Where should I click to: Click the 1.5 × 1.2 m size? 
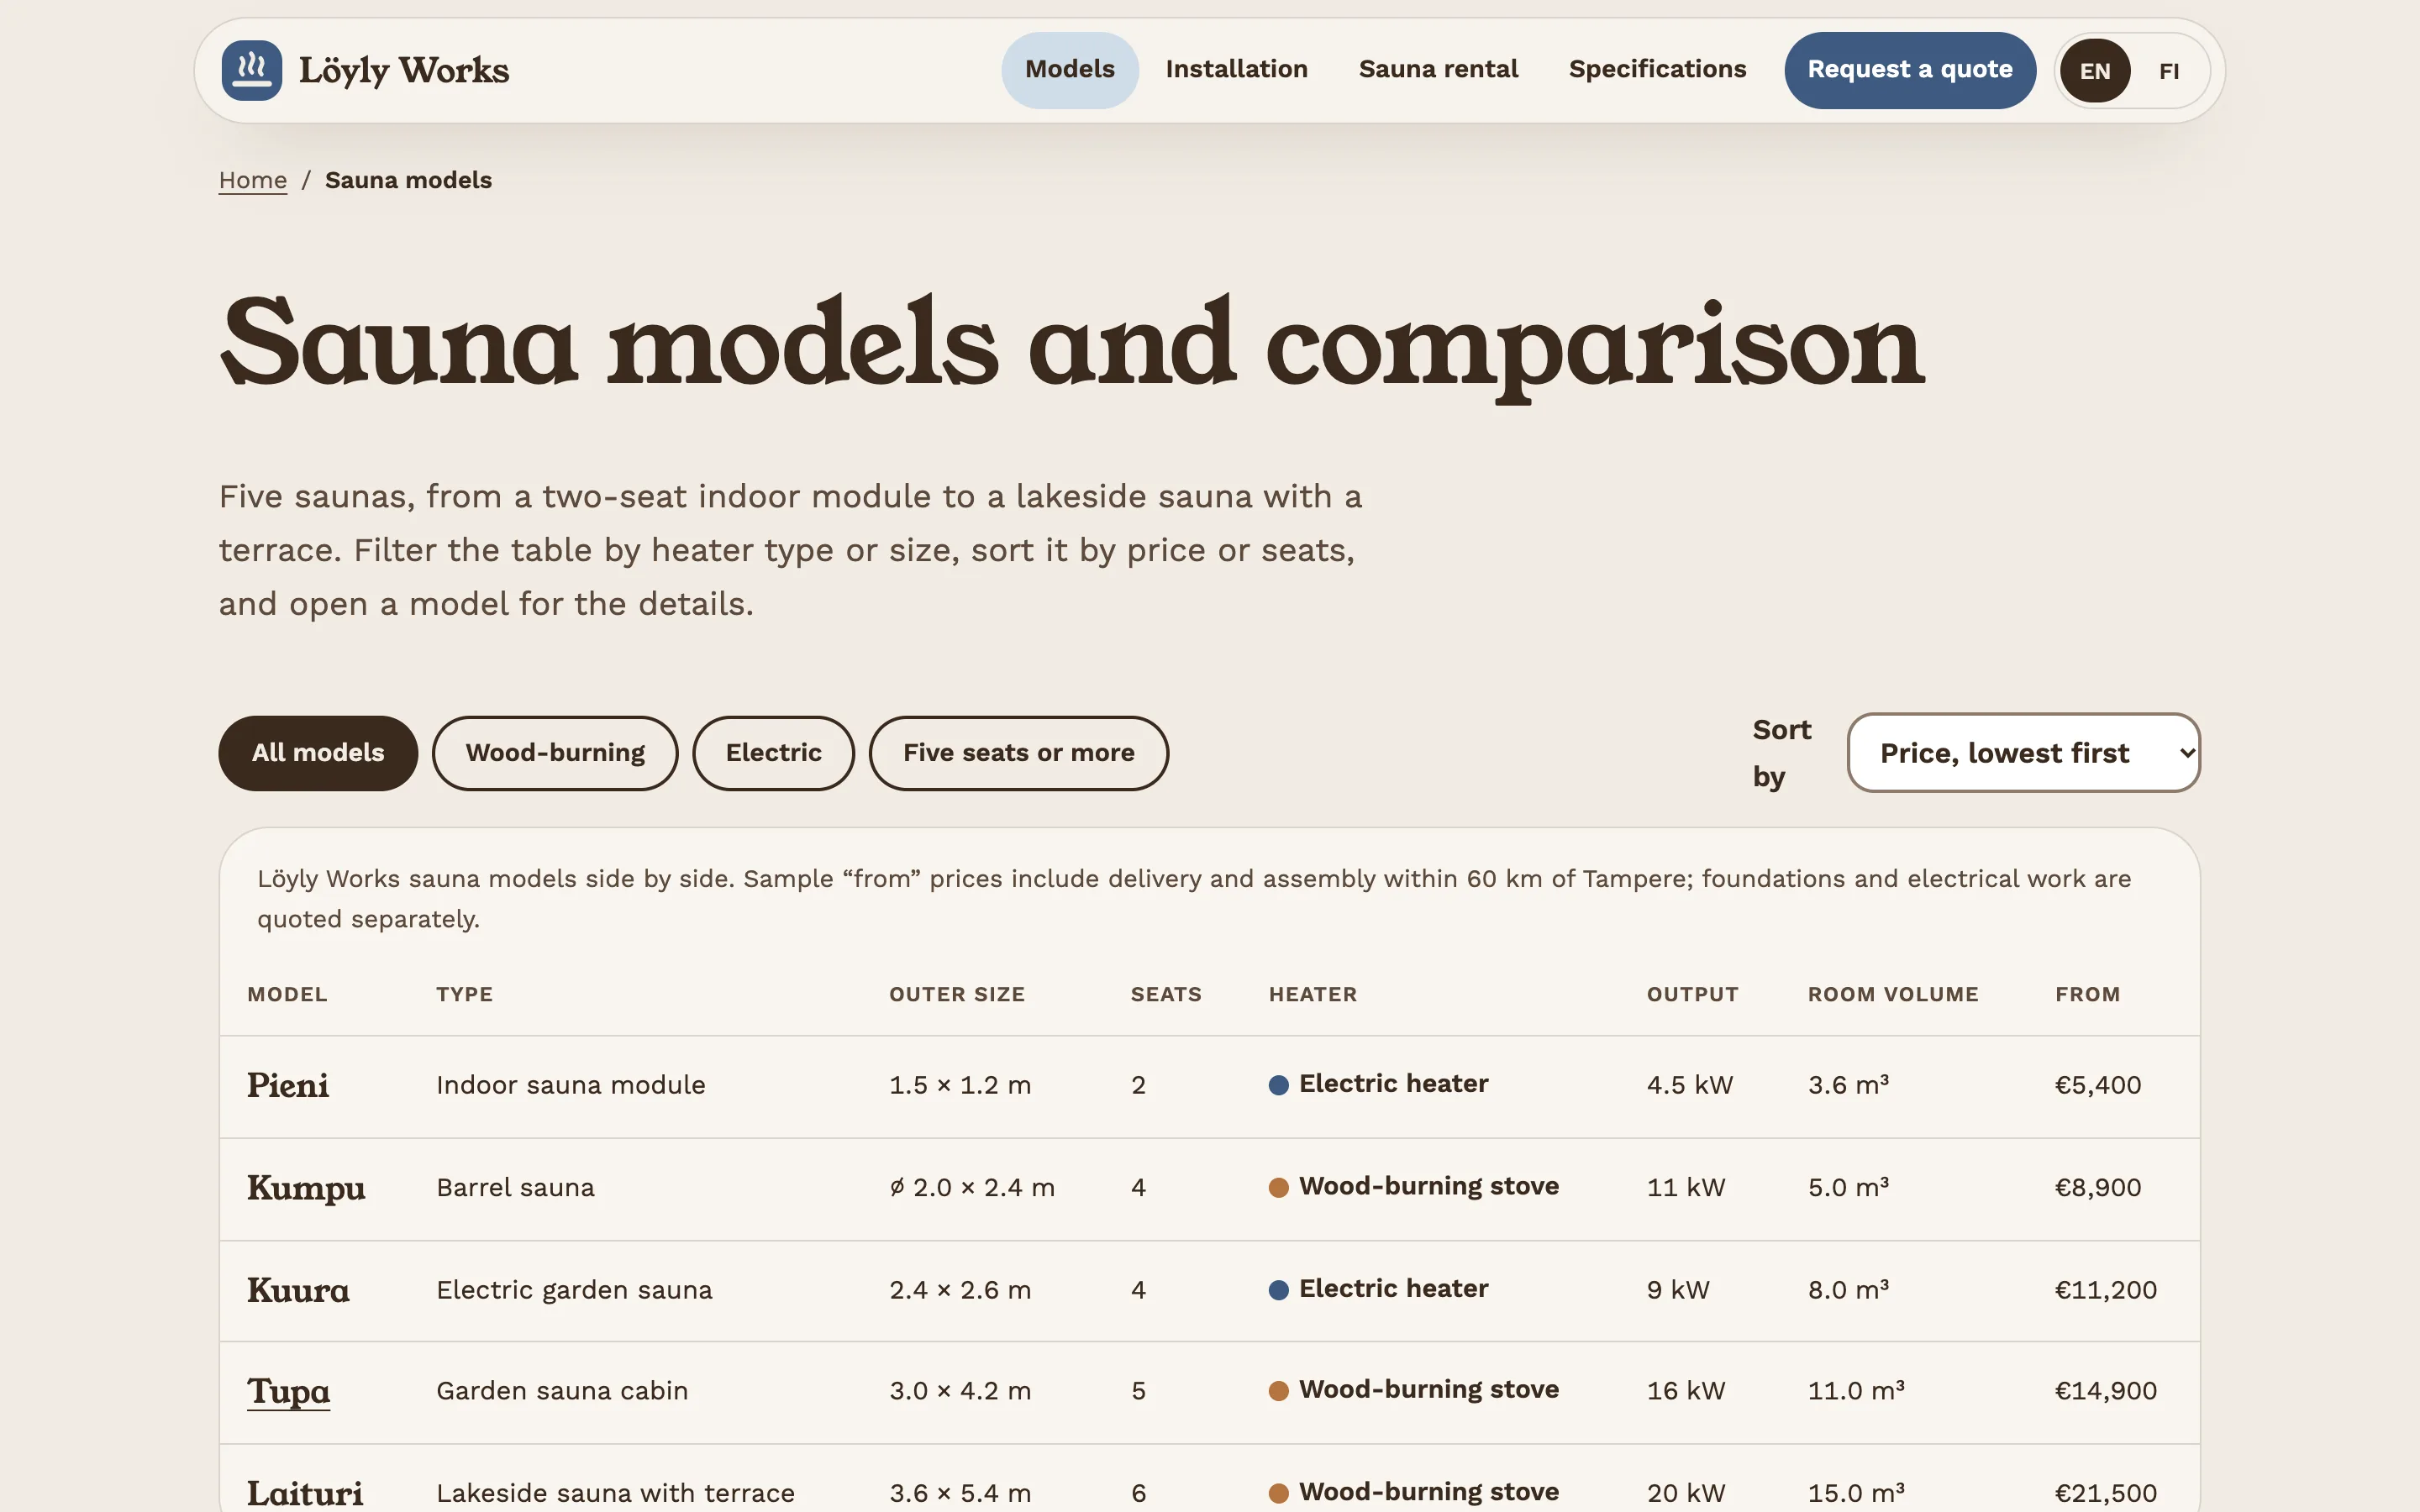(960, 1085)
